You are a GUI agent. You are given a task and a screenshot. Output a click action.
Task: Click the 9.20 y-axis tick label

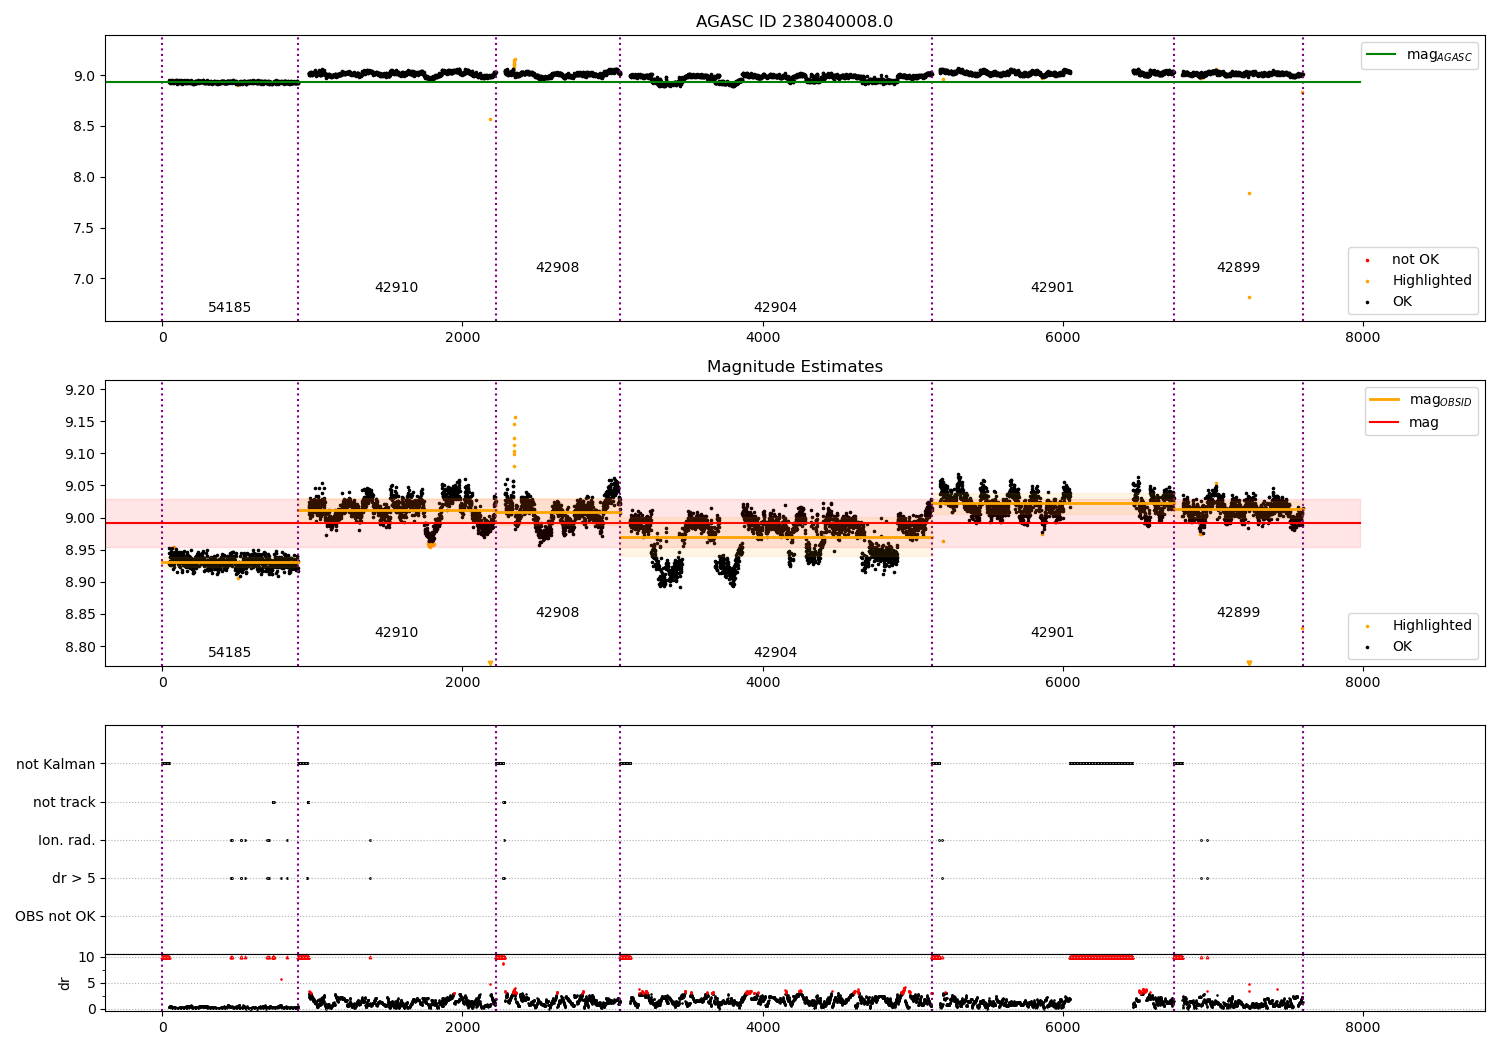[80, 390]
